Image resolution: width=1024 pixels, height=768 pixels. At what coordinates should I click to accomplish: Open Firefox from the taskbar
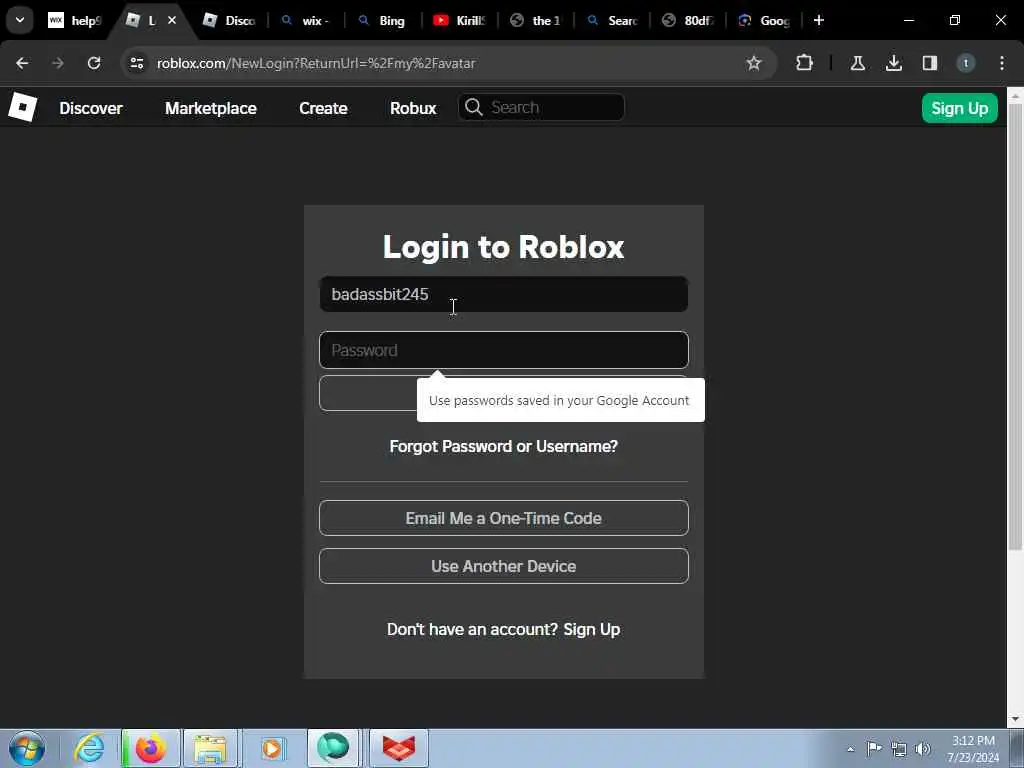[x=151, y=748]
